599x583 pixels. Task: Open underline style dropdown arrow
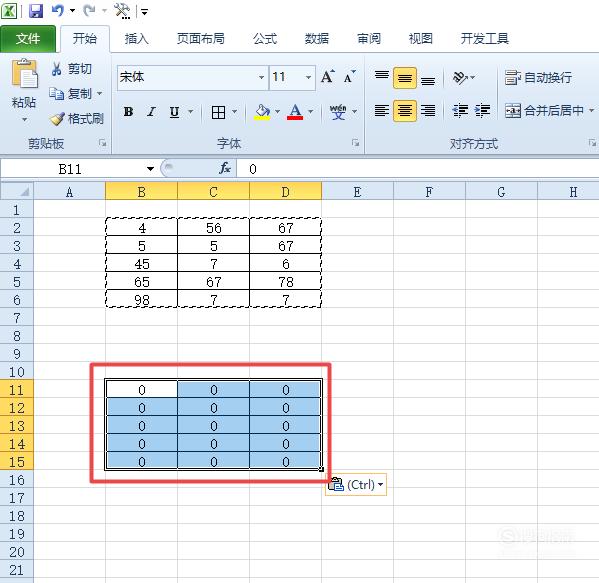coord(190,112)
